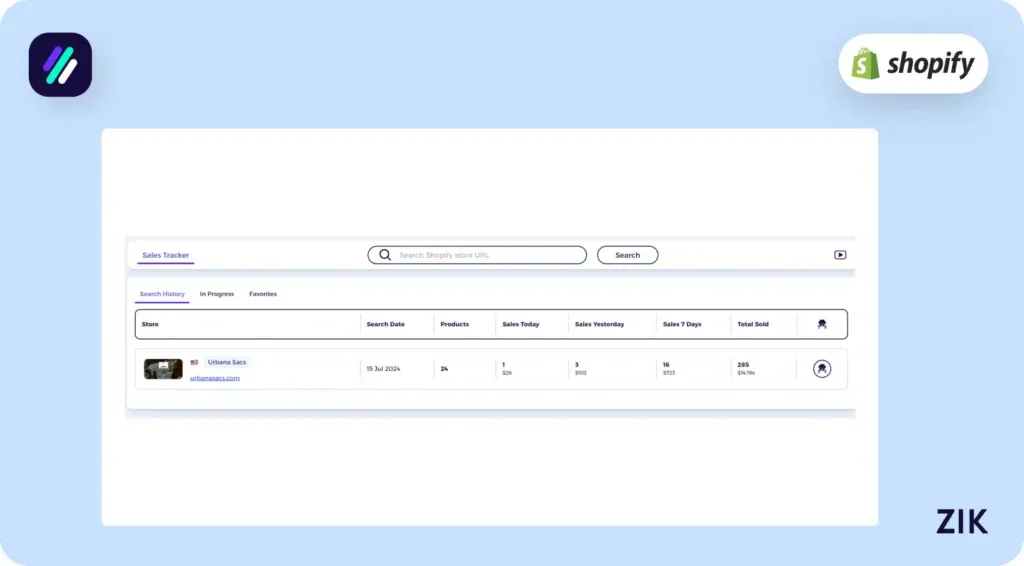Click the ZIK app logo icon
This screenshot has width=1024, height=566.
60,65
